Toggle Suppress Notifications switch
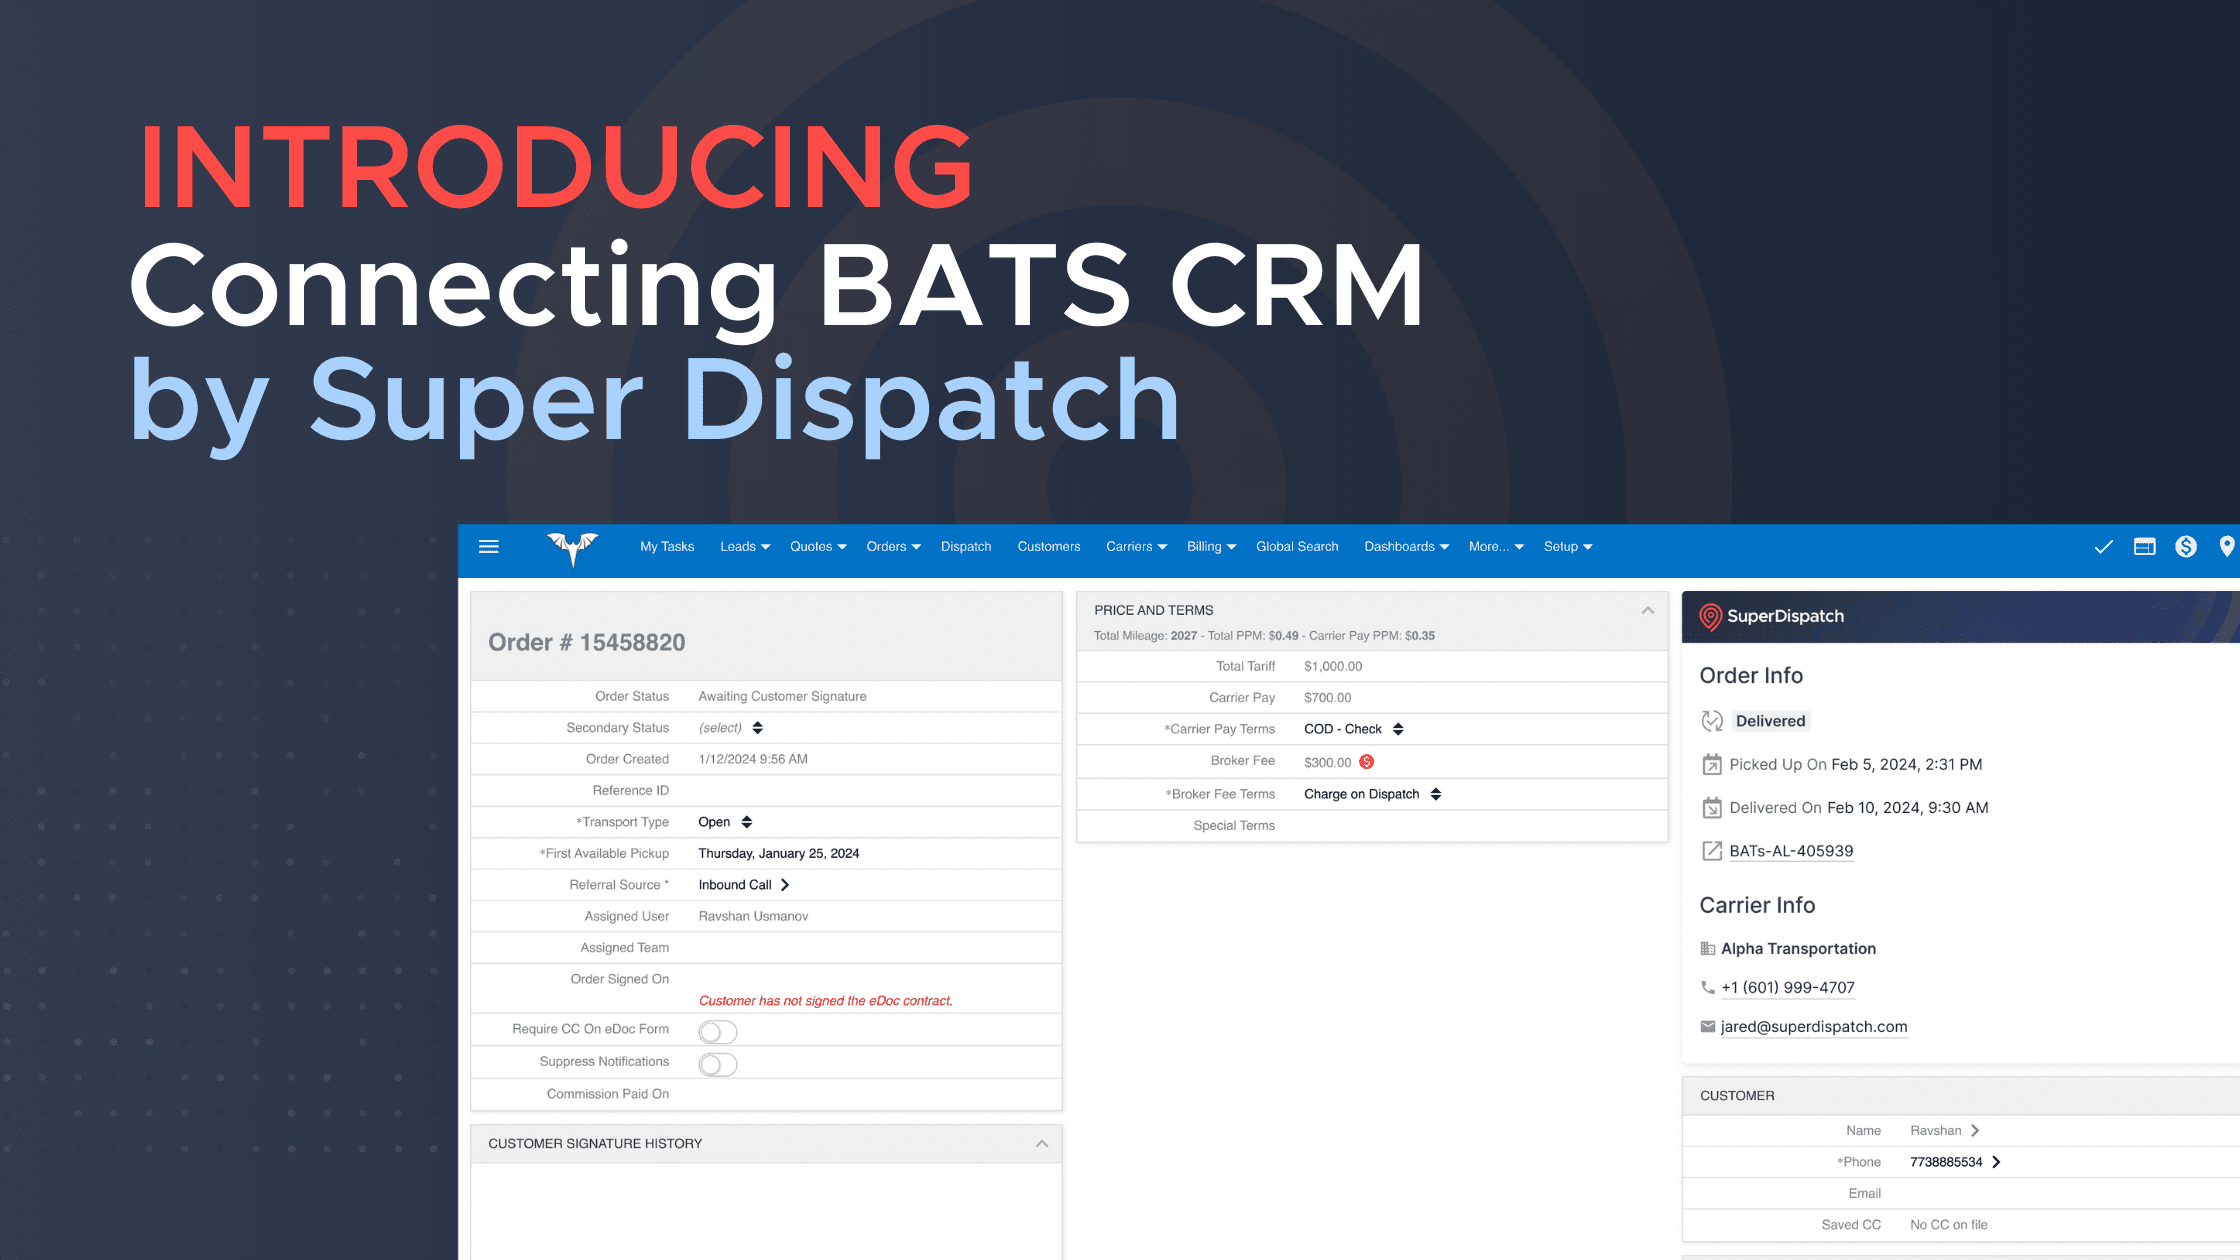This screenshot has height=1260, width=2240. pos(718,1064)
